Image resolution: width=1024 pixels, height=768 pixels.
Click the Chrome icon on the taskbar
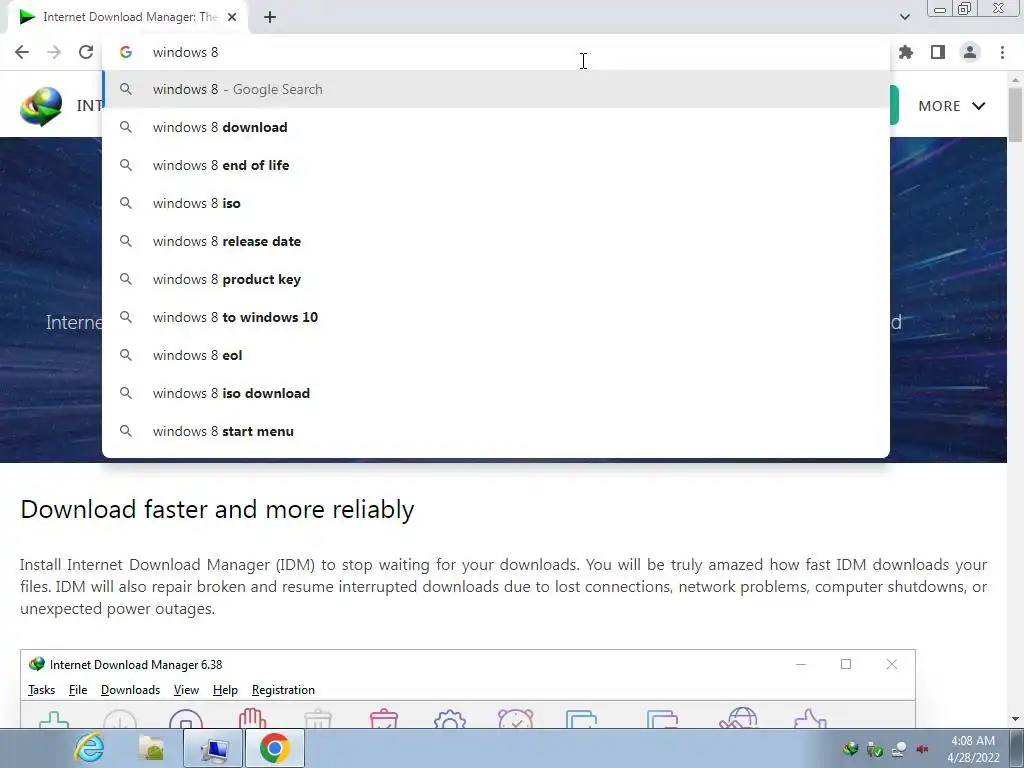(275, 748)
